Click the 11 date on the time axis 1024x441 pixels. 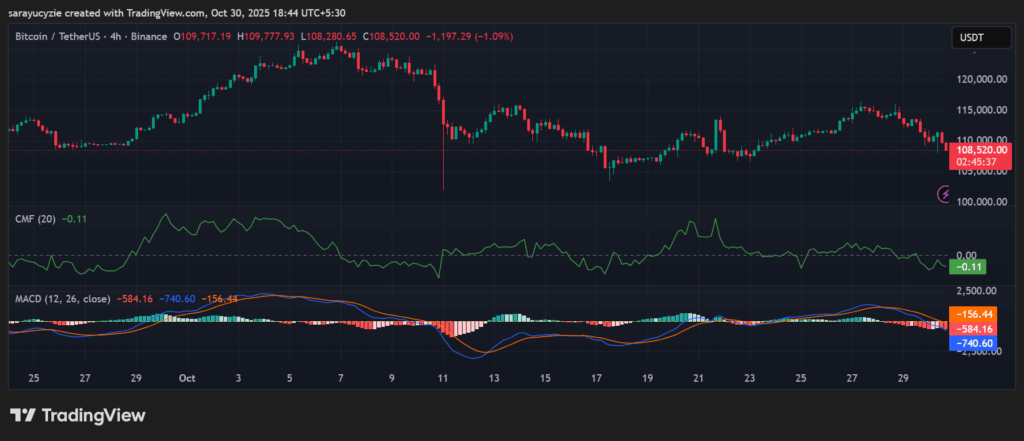pos(442,379)
